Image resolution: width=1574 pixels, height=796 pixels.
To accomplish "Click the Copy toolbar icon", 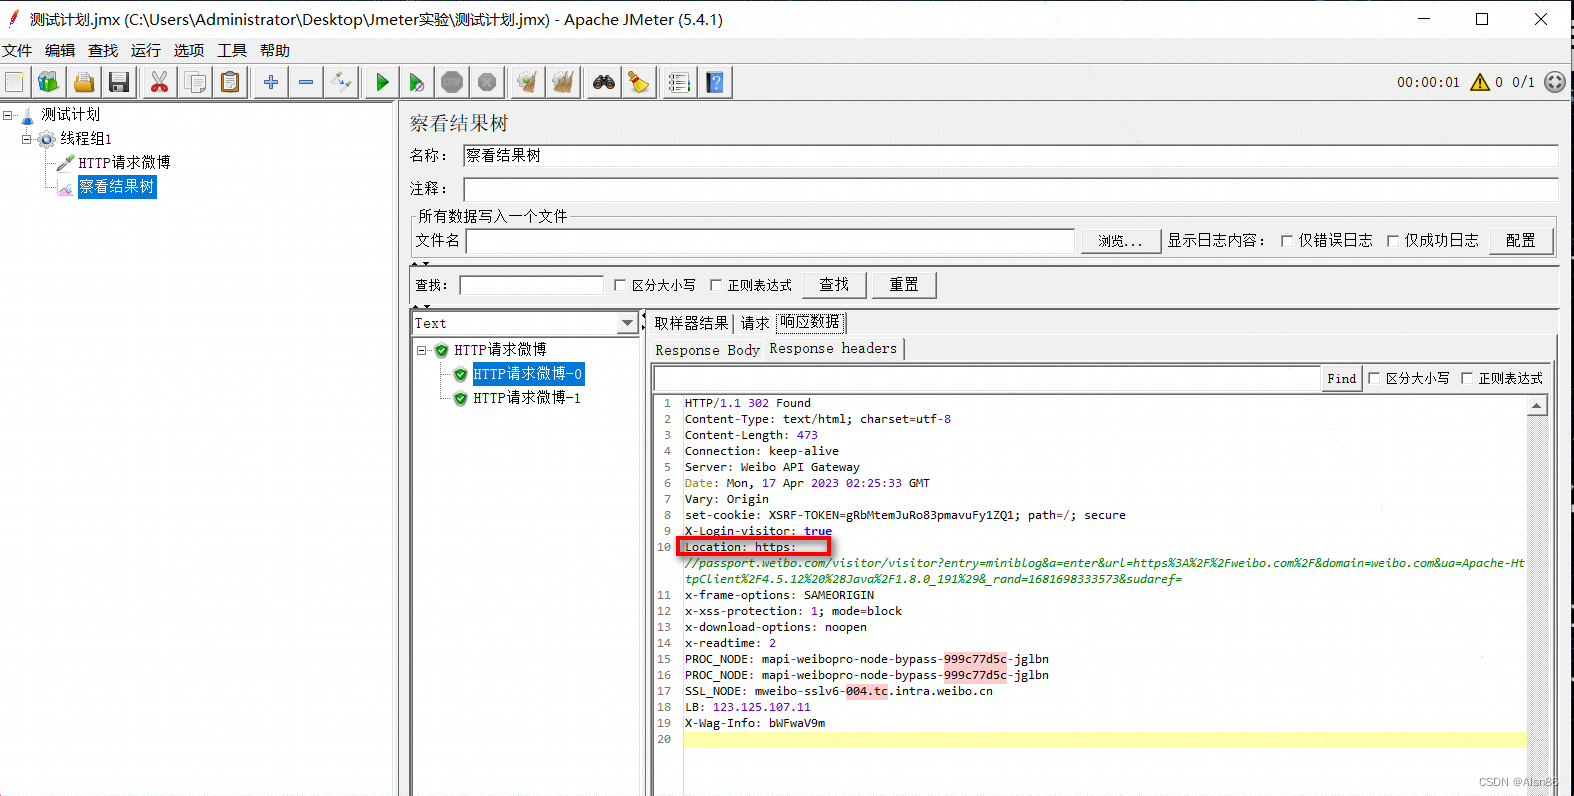I will (195, 82).
